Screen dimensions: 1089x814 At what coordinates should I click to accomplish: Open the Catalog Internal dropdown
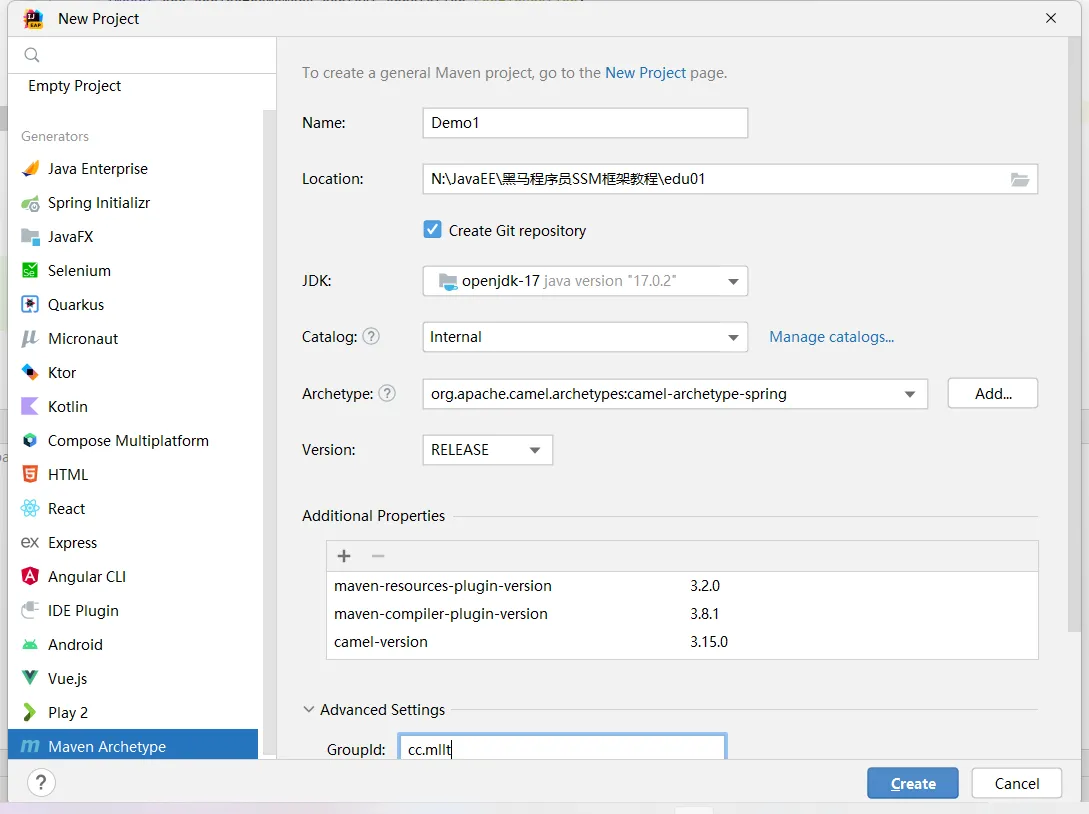click(585, 338)
